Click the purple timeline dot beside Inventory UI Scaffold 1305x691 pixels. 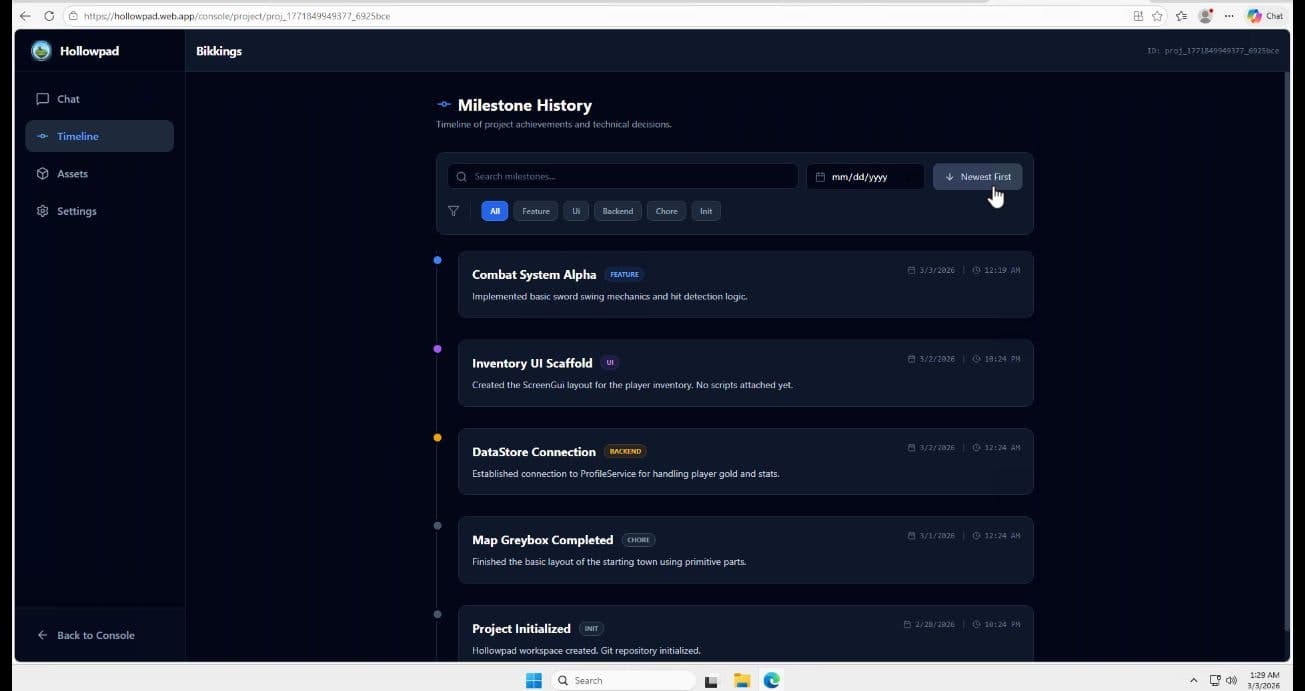(437, 348)
